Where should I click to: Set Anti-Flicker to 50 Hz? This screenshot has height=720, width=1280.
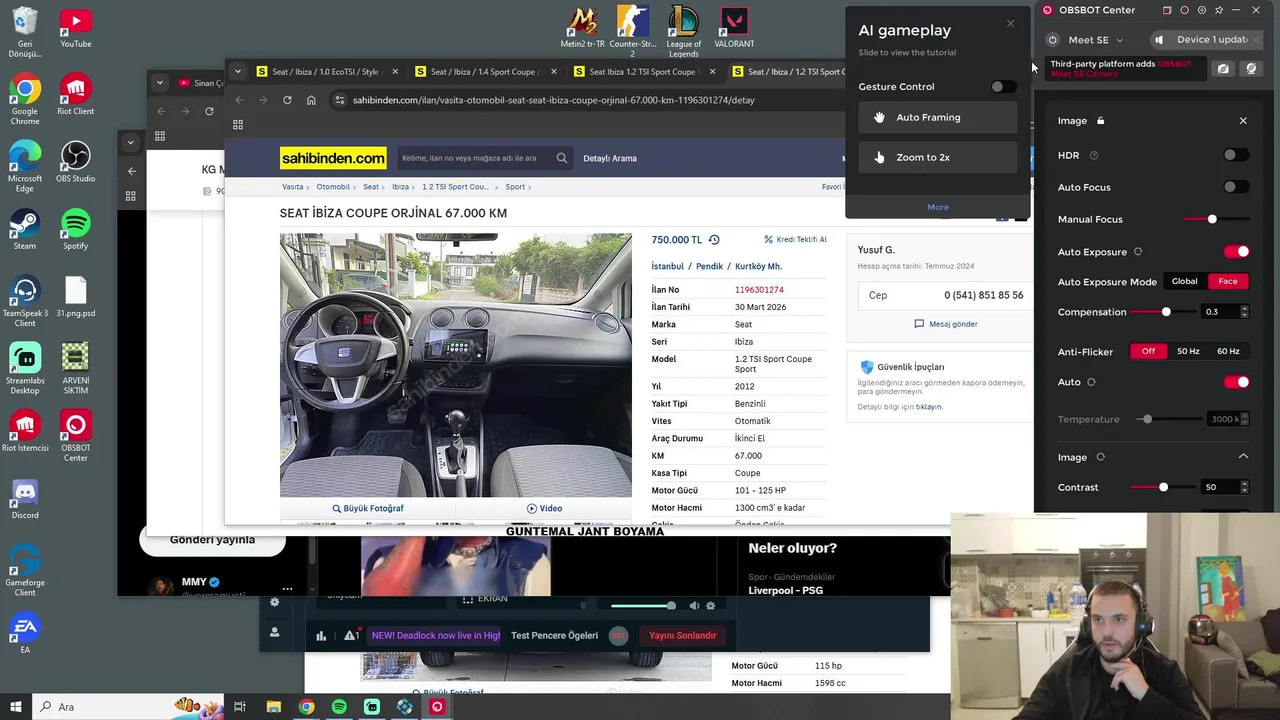(x=1188, y=351)
